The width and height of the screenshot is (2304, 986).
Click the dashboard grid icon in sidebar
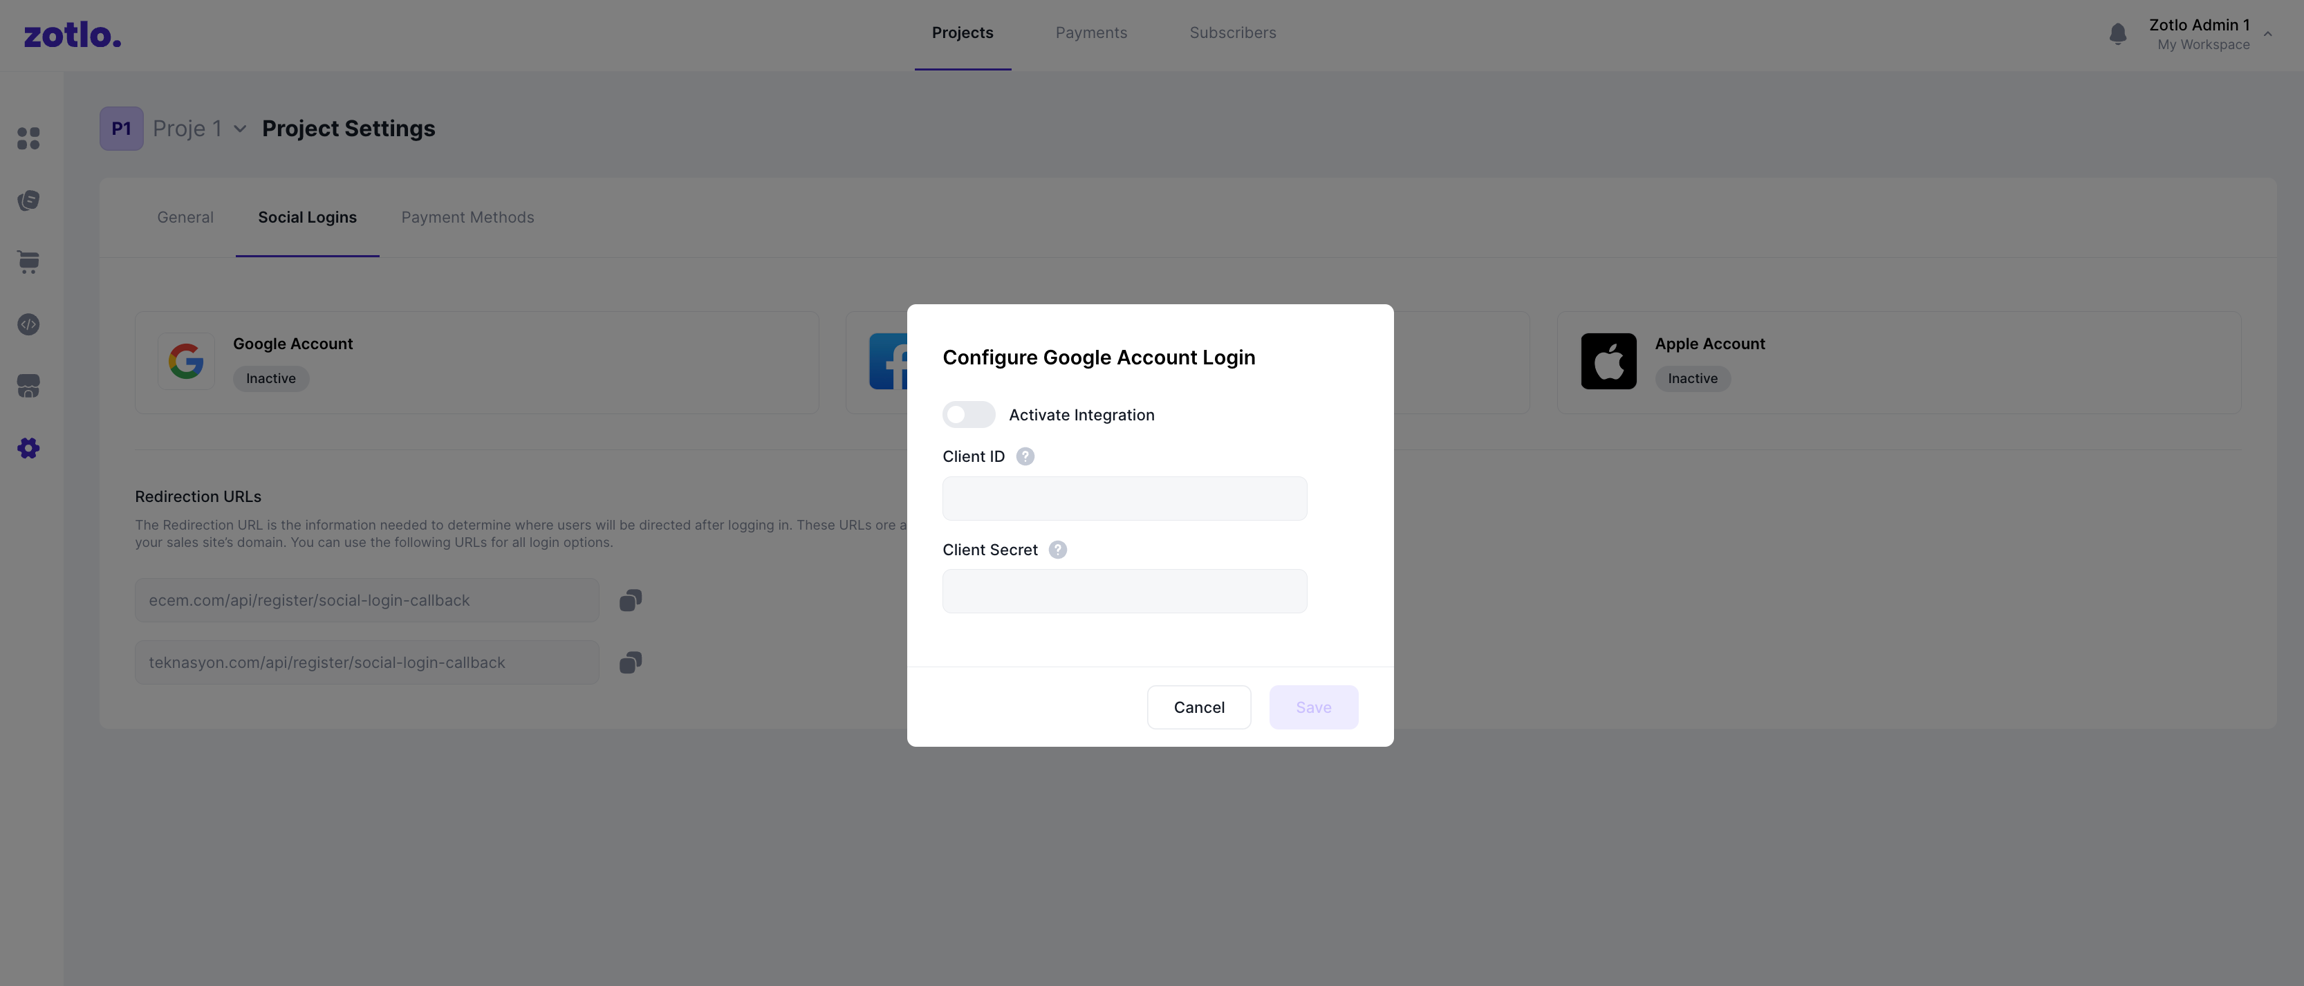[28, 138]
